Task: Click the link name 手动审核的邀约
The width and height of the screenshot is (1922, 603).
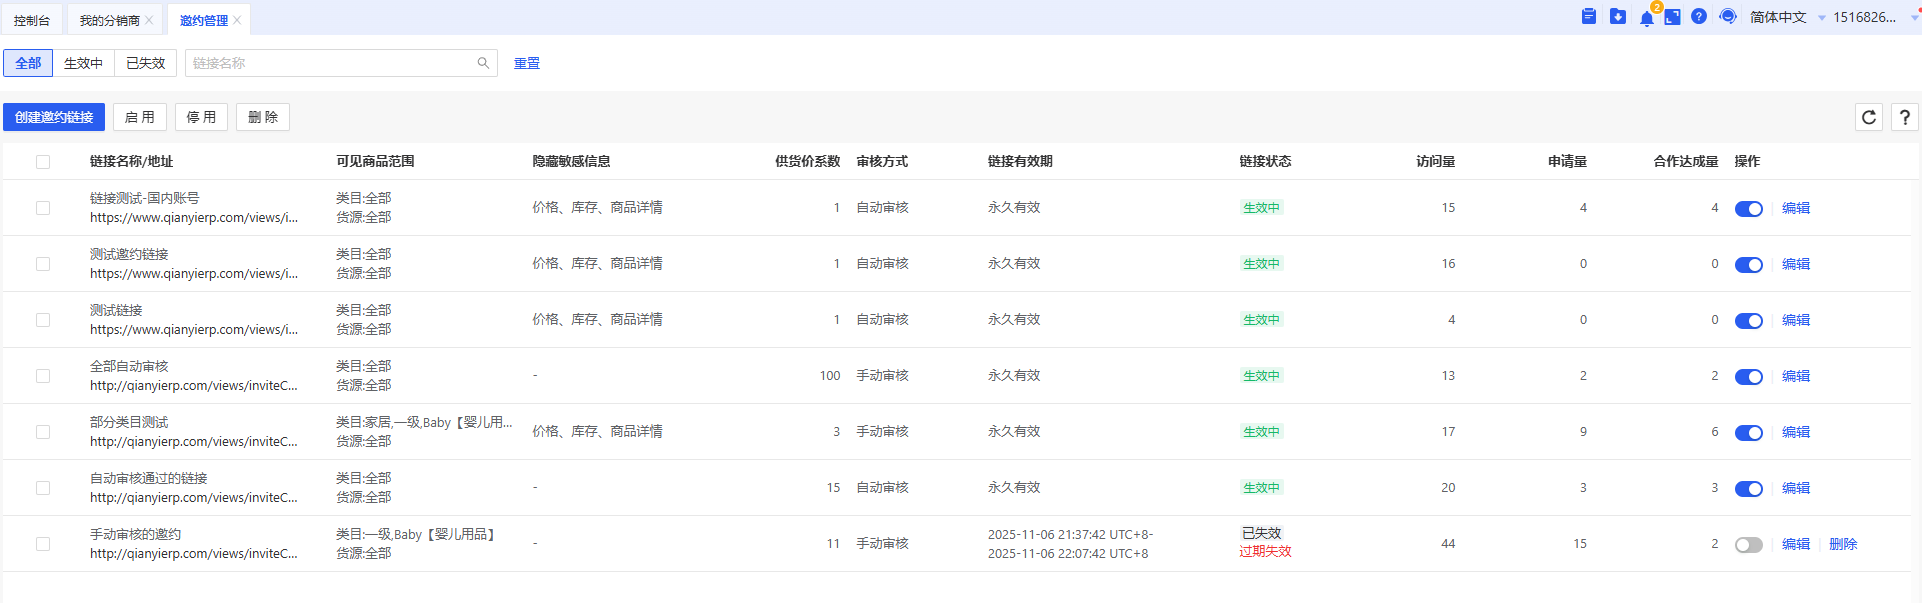Action: 135,534
